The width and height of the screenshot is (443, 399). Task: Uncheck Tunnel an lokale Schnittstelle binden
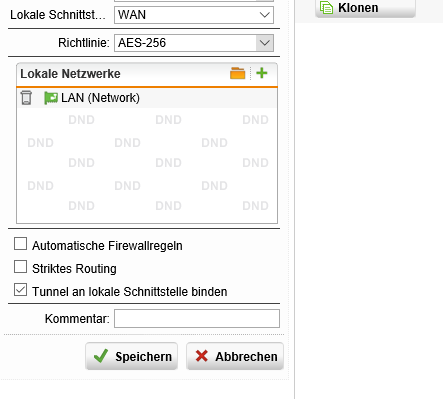pos(20,290)
